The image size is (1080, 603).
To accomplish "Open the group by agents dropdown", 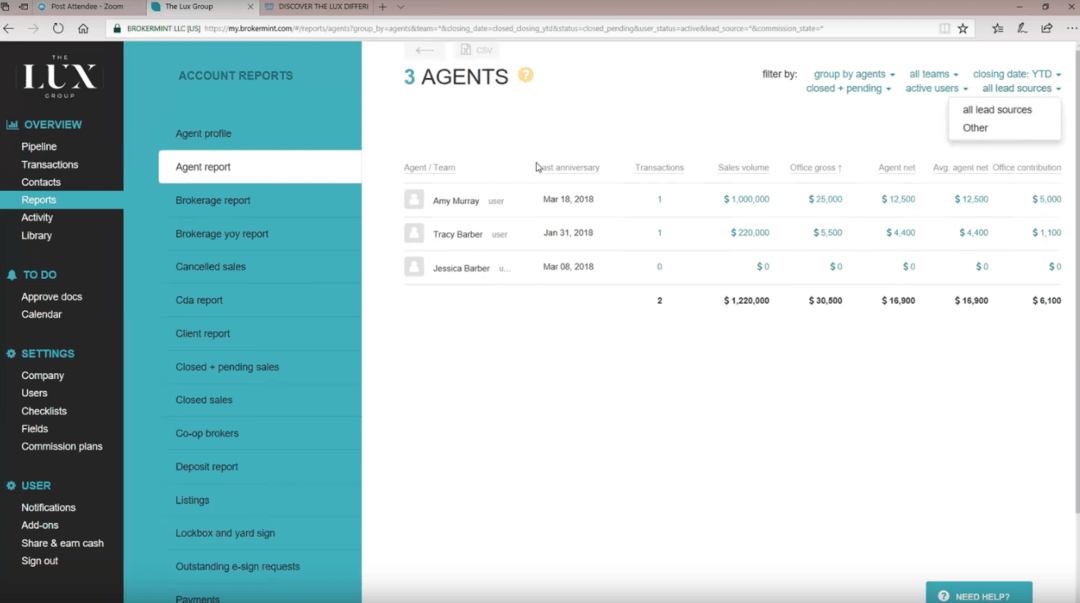I will tap(850, 73).
